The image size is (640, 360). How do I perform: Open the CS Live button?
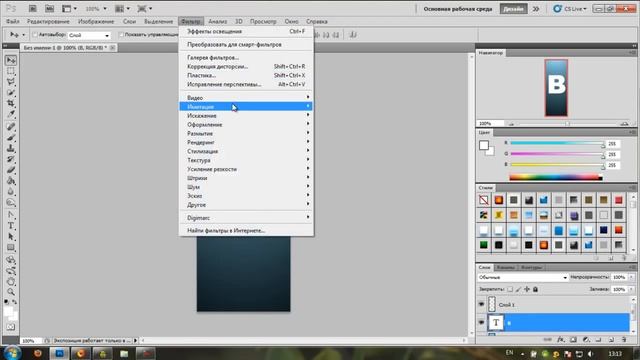(570, 9)
